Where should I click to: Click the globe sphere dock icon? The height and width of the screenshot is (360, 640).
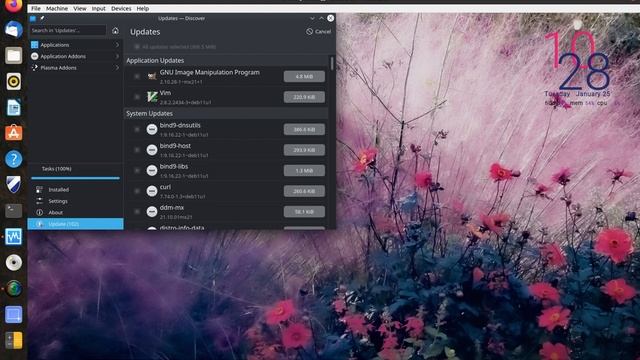(13, 289)
